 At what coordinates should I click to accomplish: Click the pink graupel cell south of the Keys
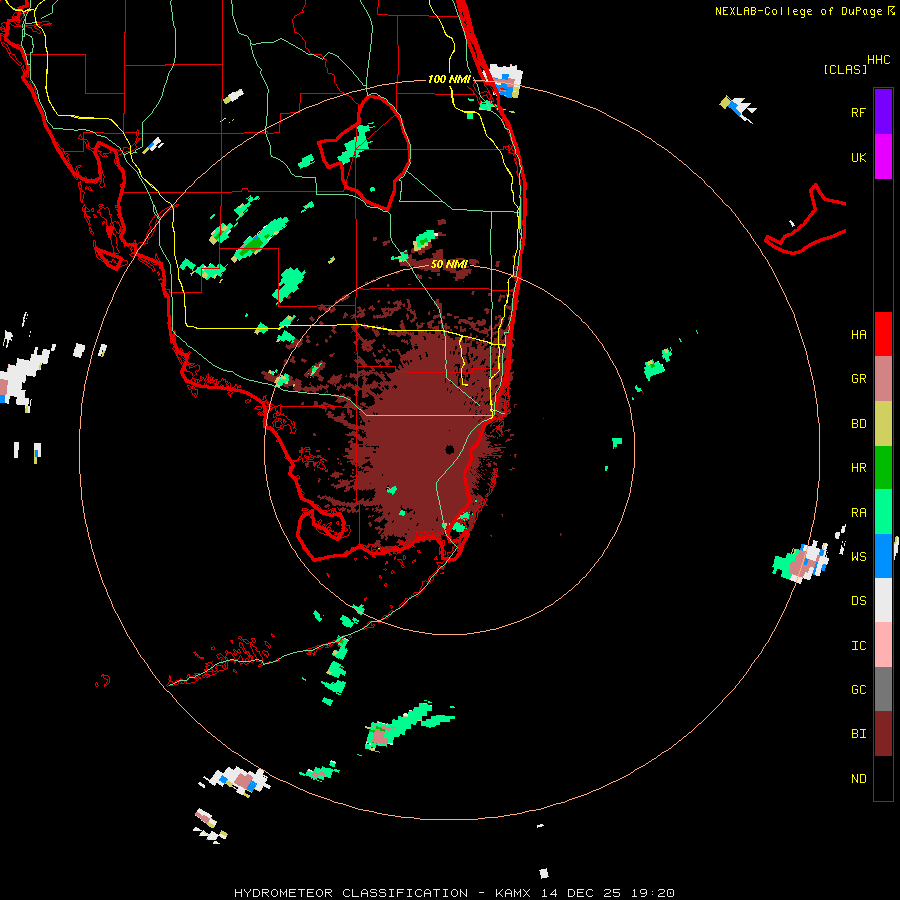[x=379, y=736]
